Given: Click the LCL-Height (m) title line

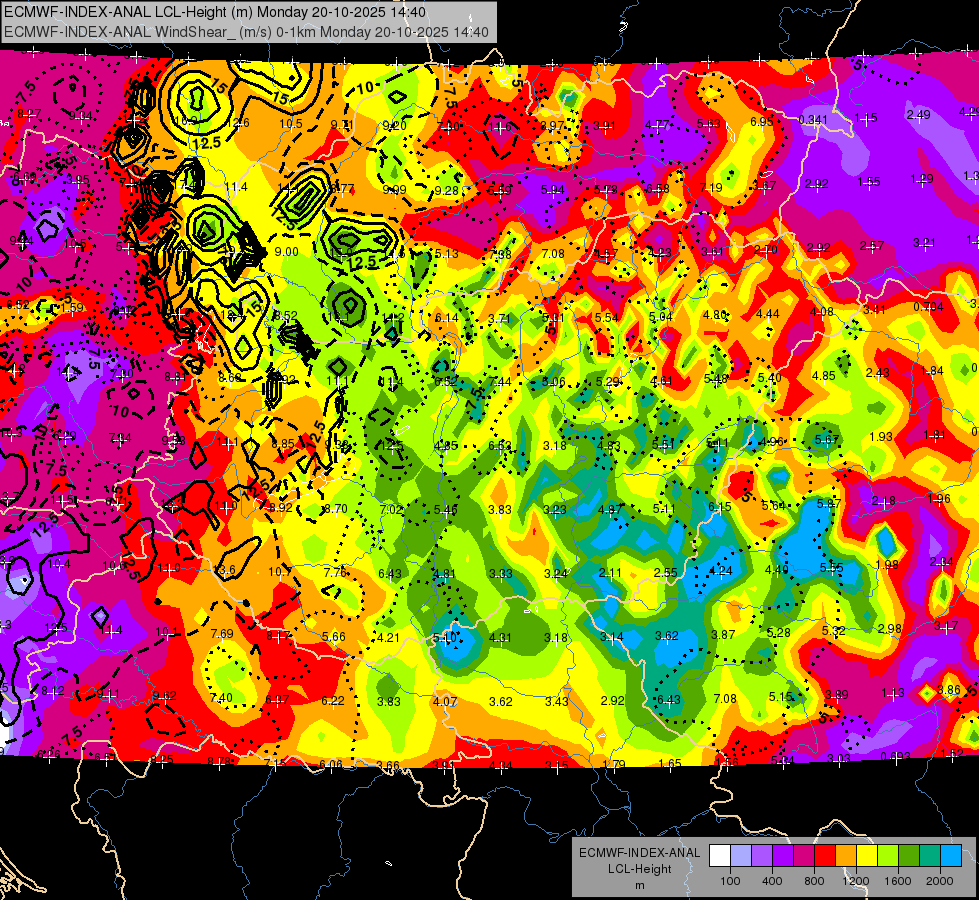Looking at the screenshot, I should click(x=215, y=12).
